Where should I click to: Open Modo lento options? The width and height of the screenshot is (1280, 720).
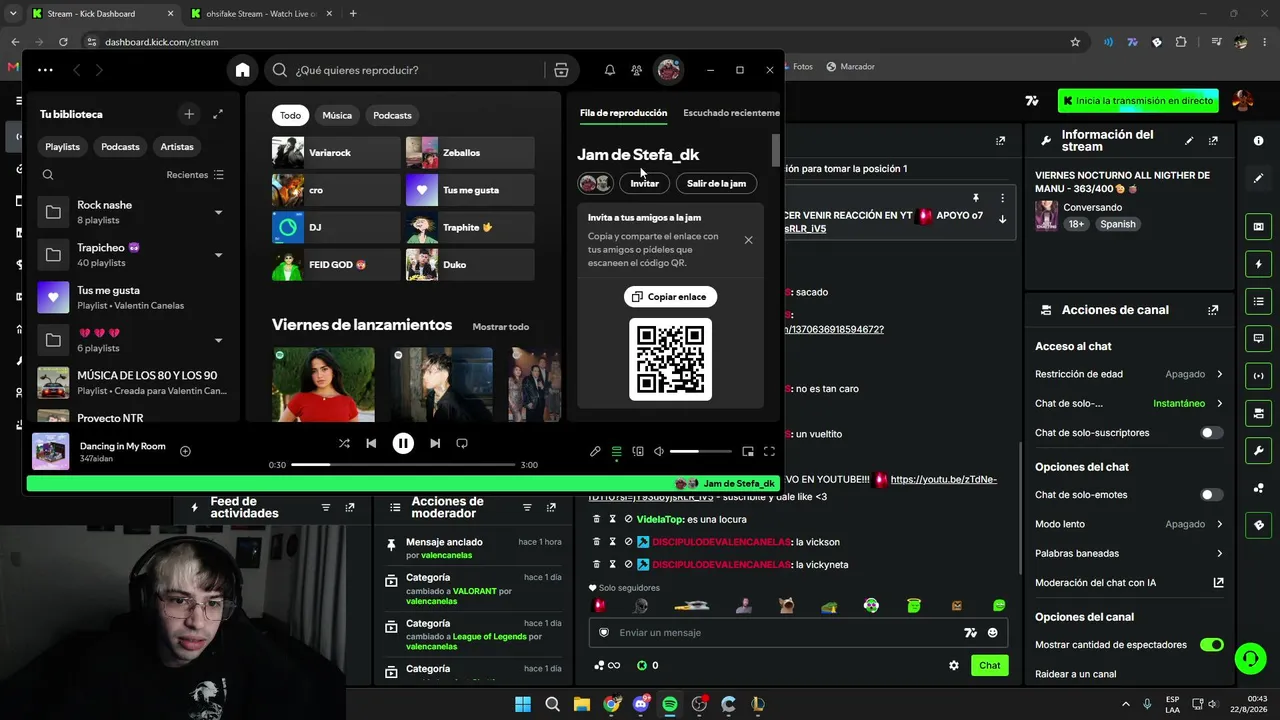[x=1129, y=524]
